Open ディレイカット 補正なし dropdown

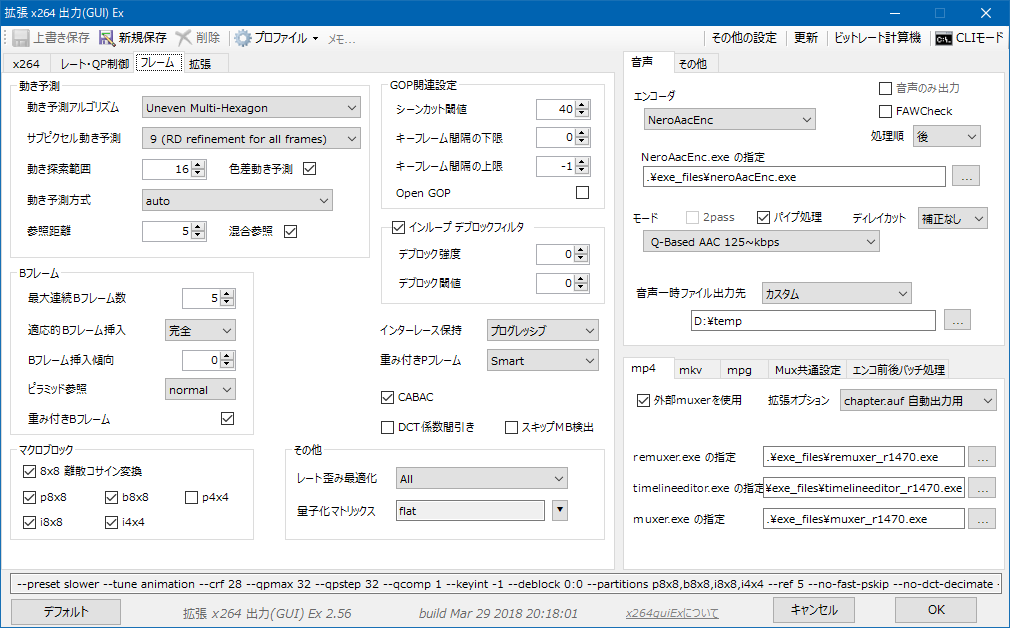point(953,218)
